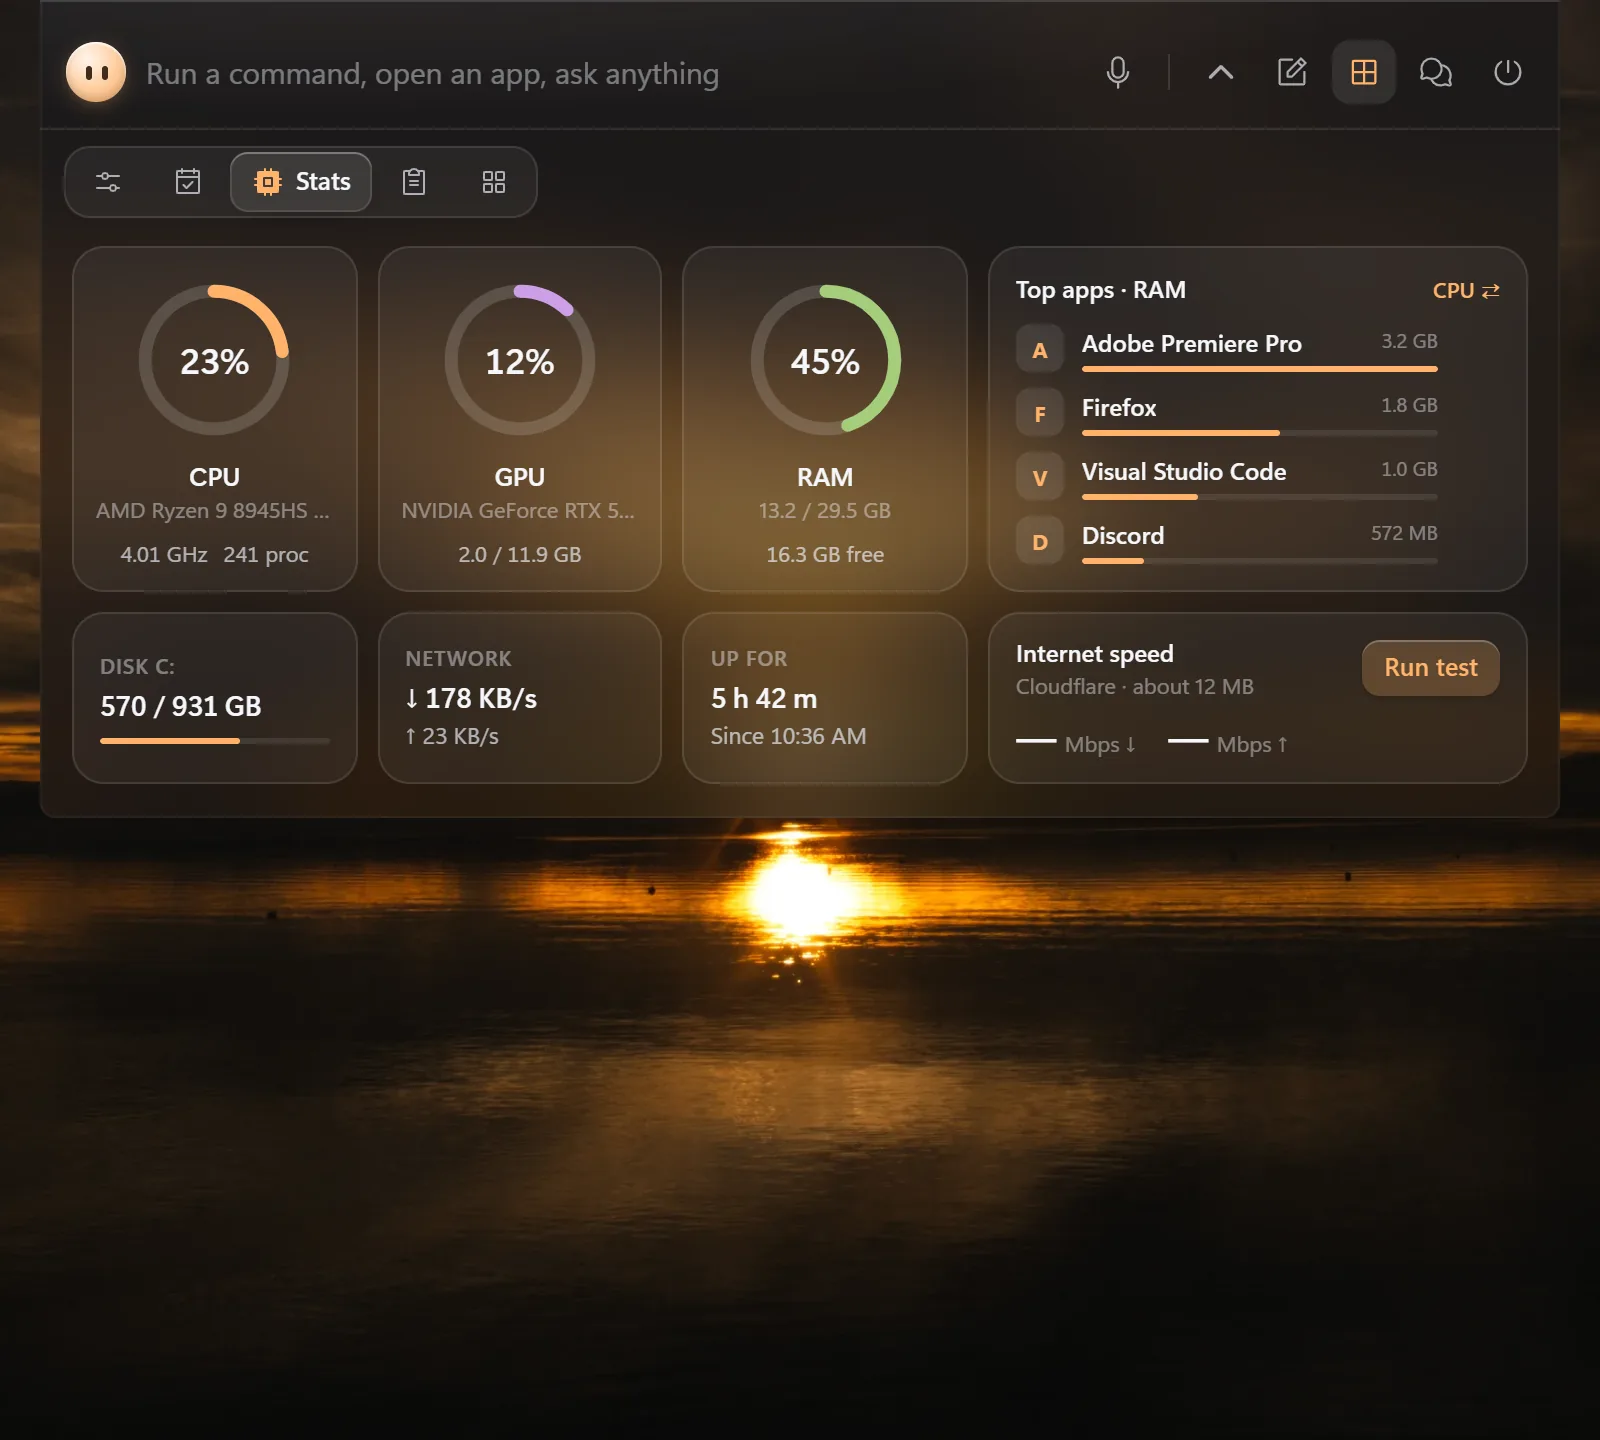Click the power icon
Screen dimensions: 1600x1440
pos(1508,72)
